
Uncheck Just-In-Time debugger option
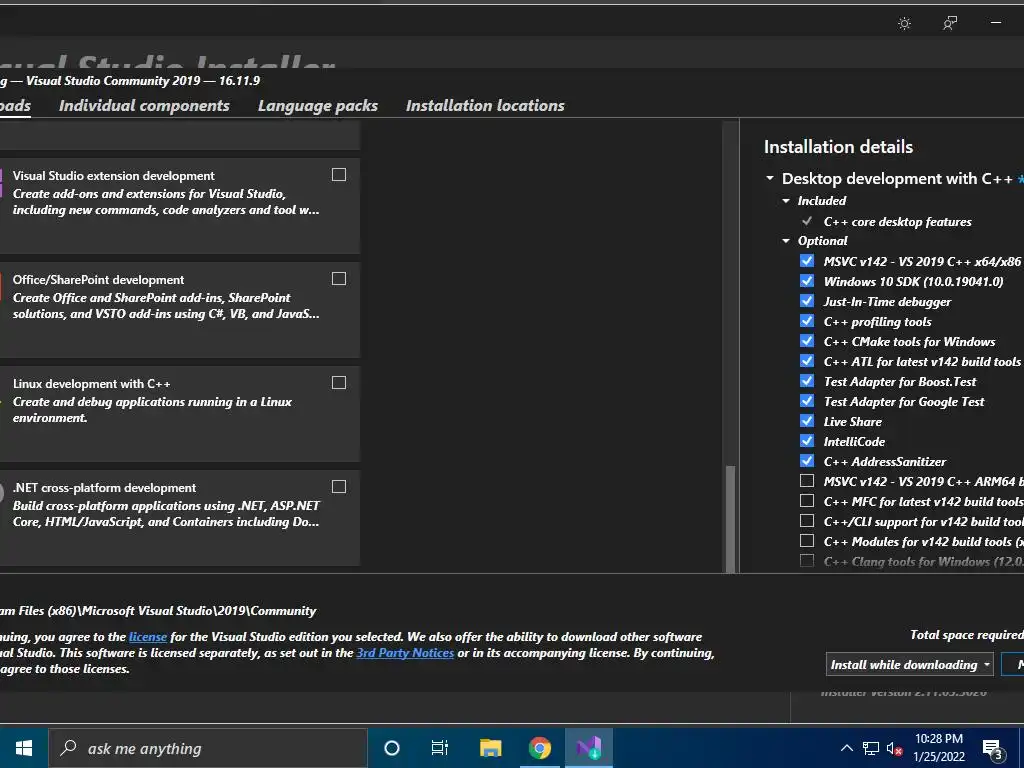[x=807, y=300]
